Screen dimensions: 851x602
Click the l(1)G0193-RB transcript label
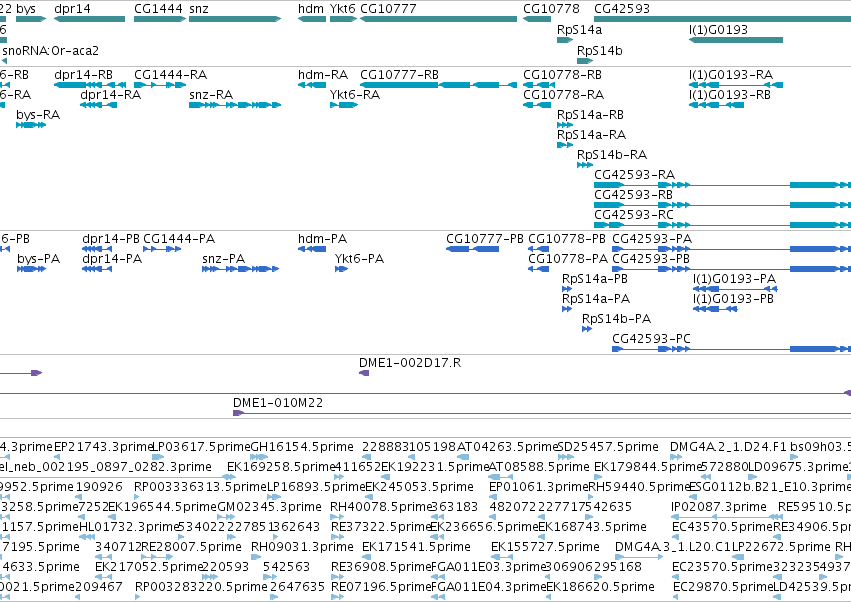729,94
